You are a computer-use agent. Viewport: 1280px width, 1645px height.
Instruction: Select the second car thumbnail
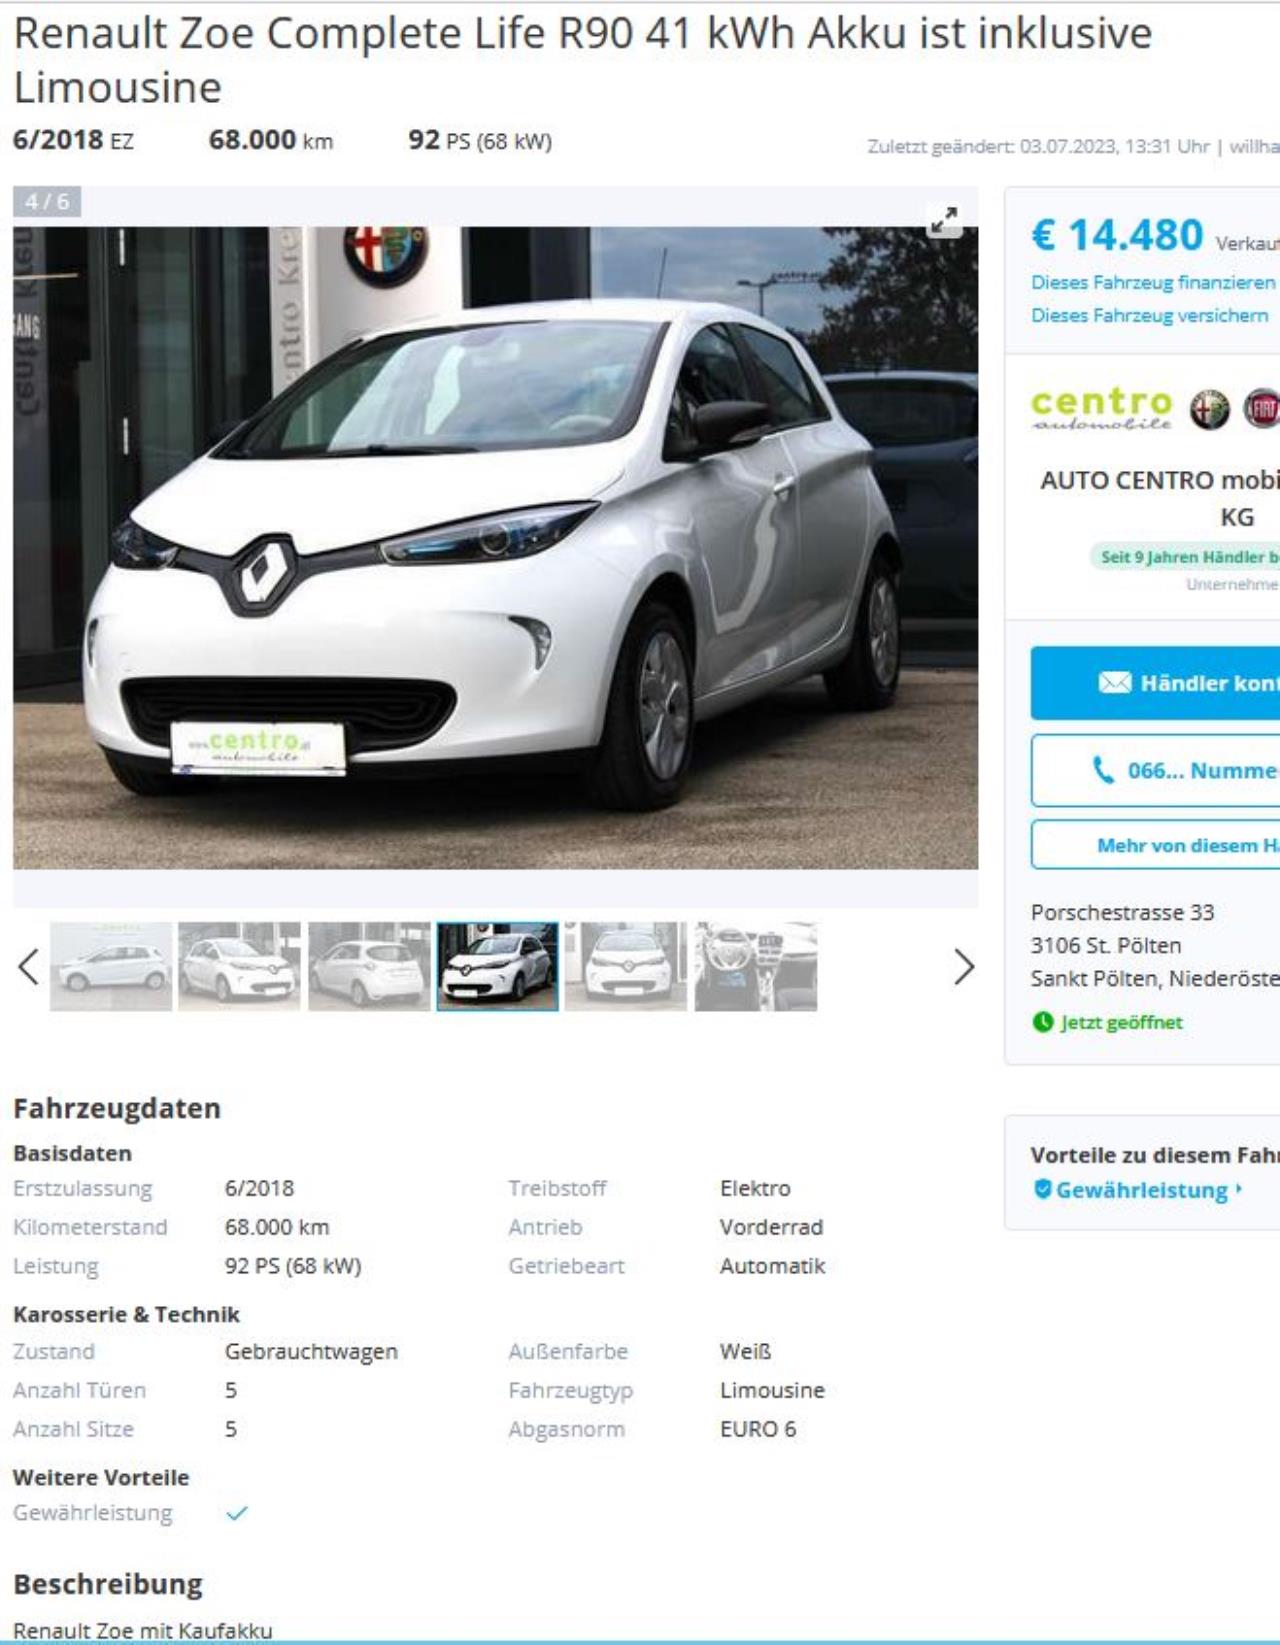pyautogui.click(x=239, y=966)
